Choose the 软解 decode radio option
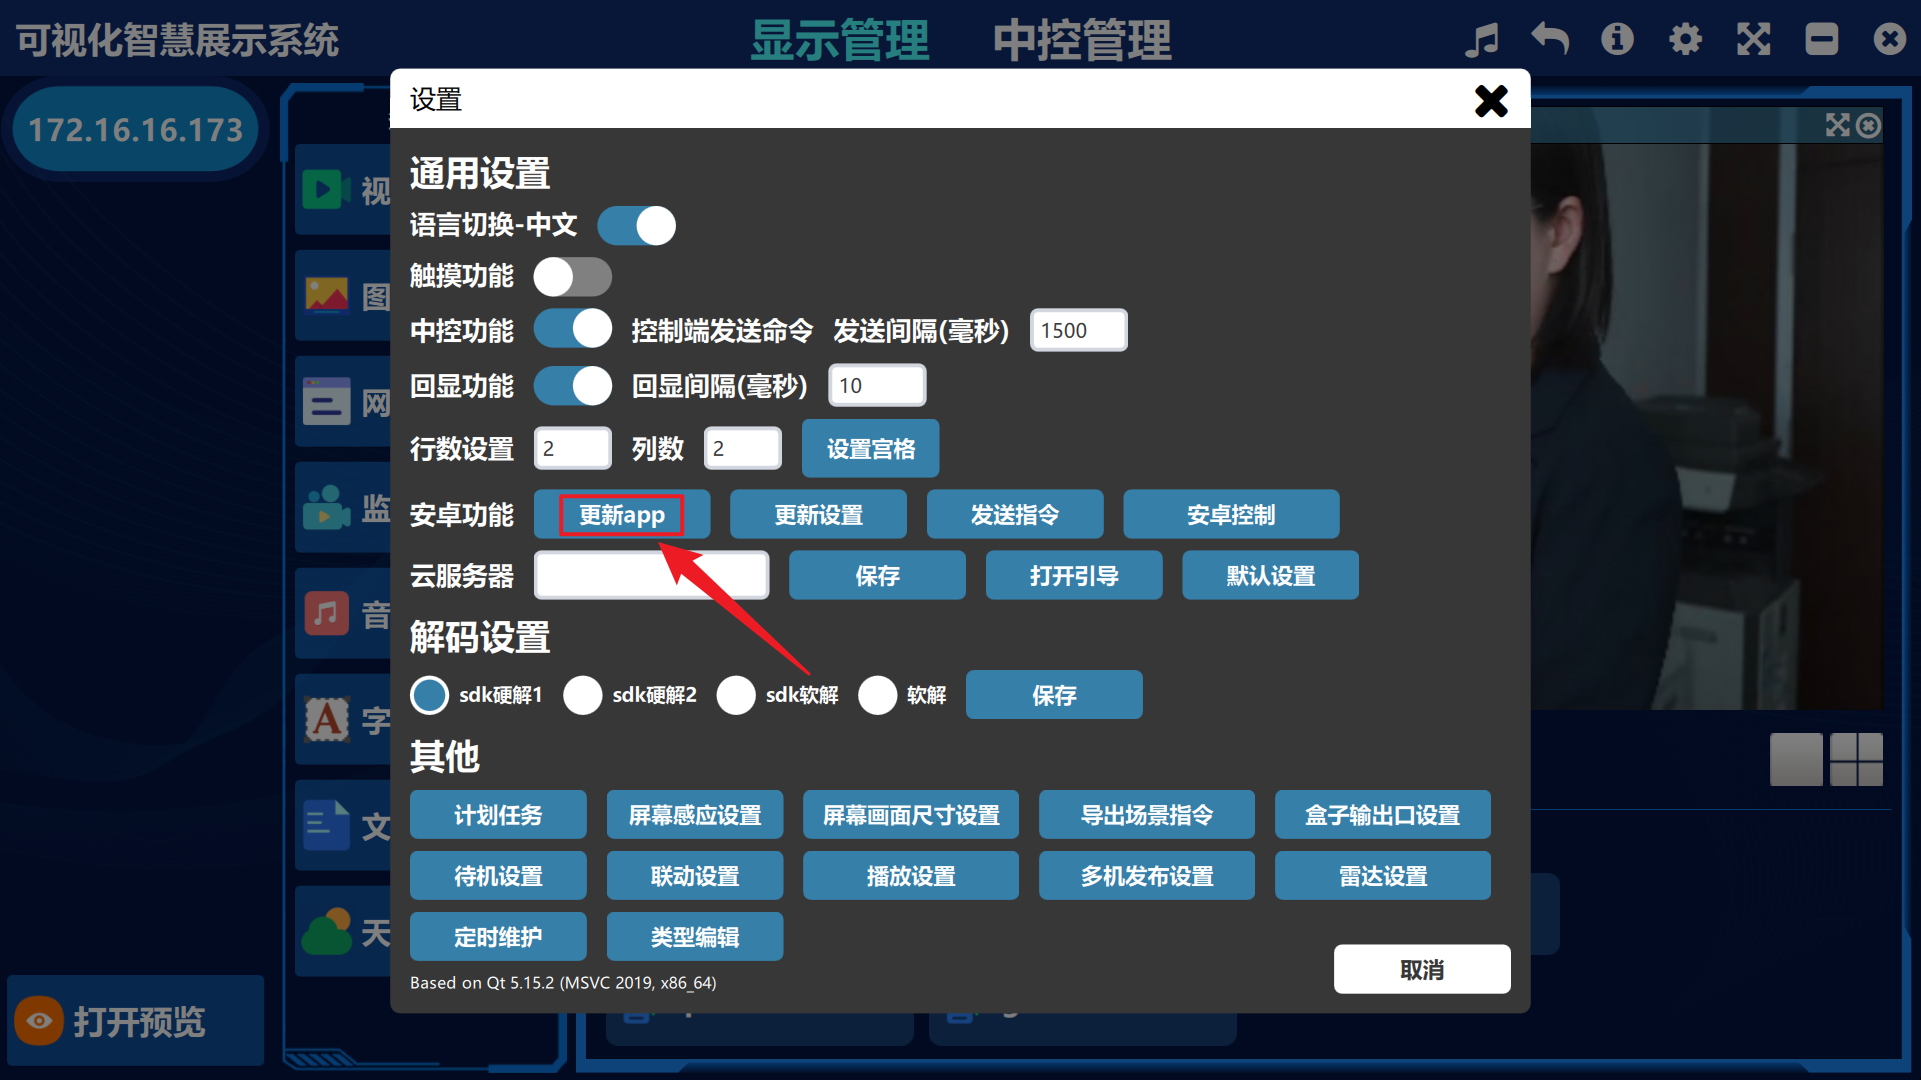1921x1080 pixels. click(x=877, y=695)
